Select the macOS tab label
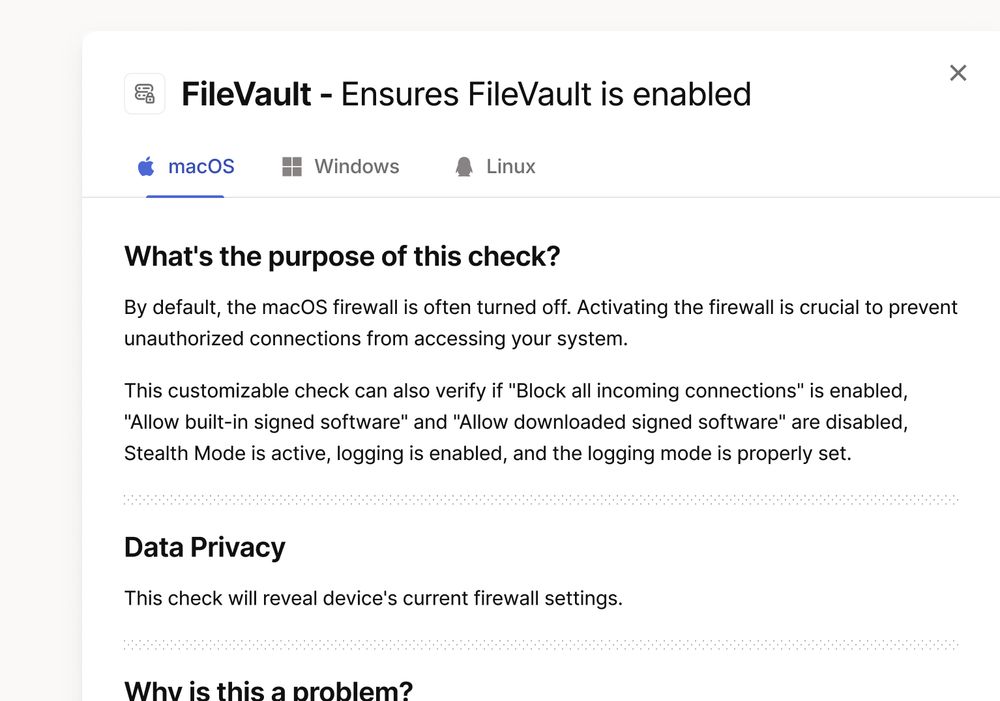 pos(201,166)
